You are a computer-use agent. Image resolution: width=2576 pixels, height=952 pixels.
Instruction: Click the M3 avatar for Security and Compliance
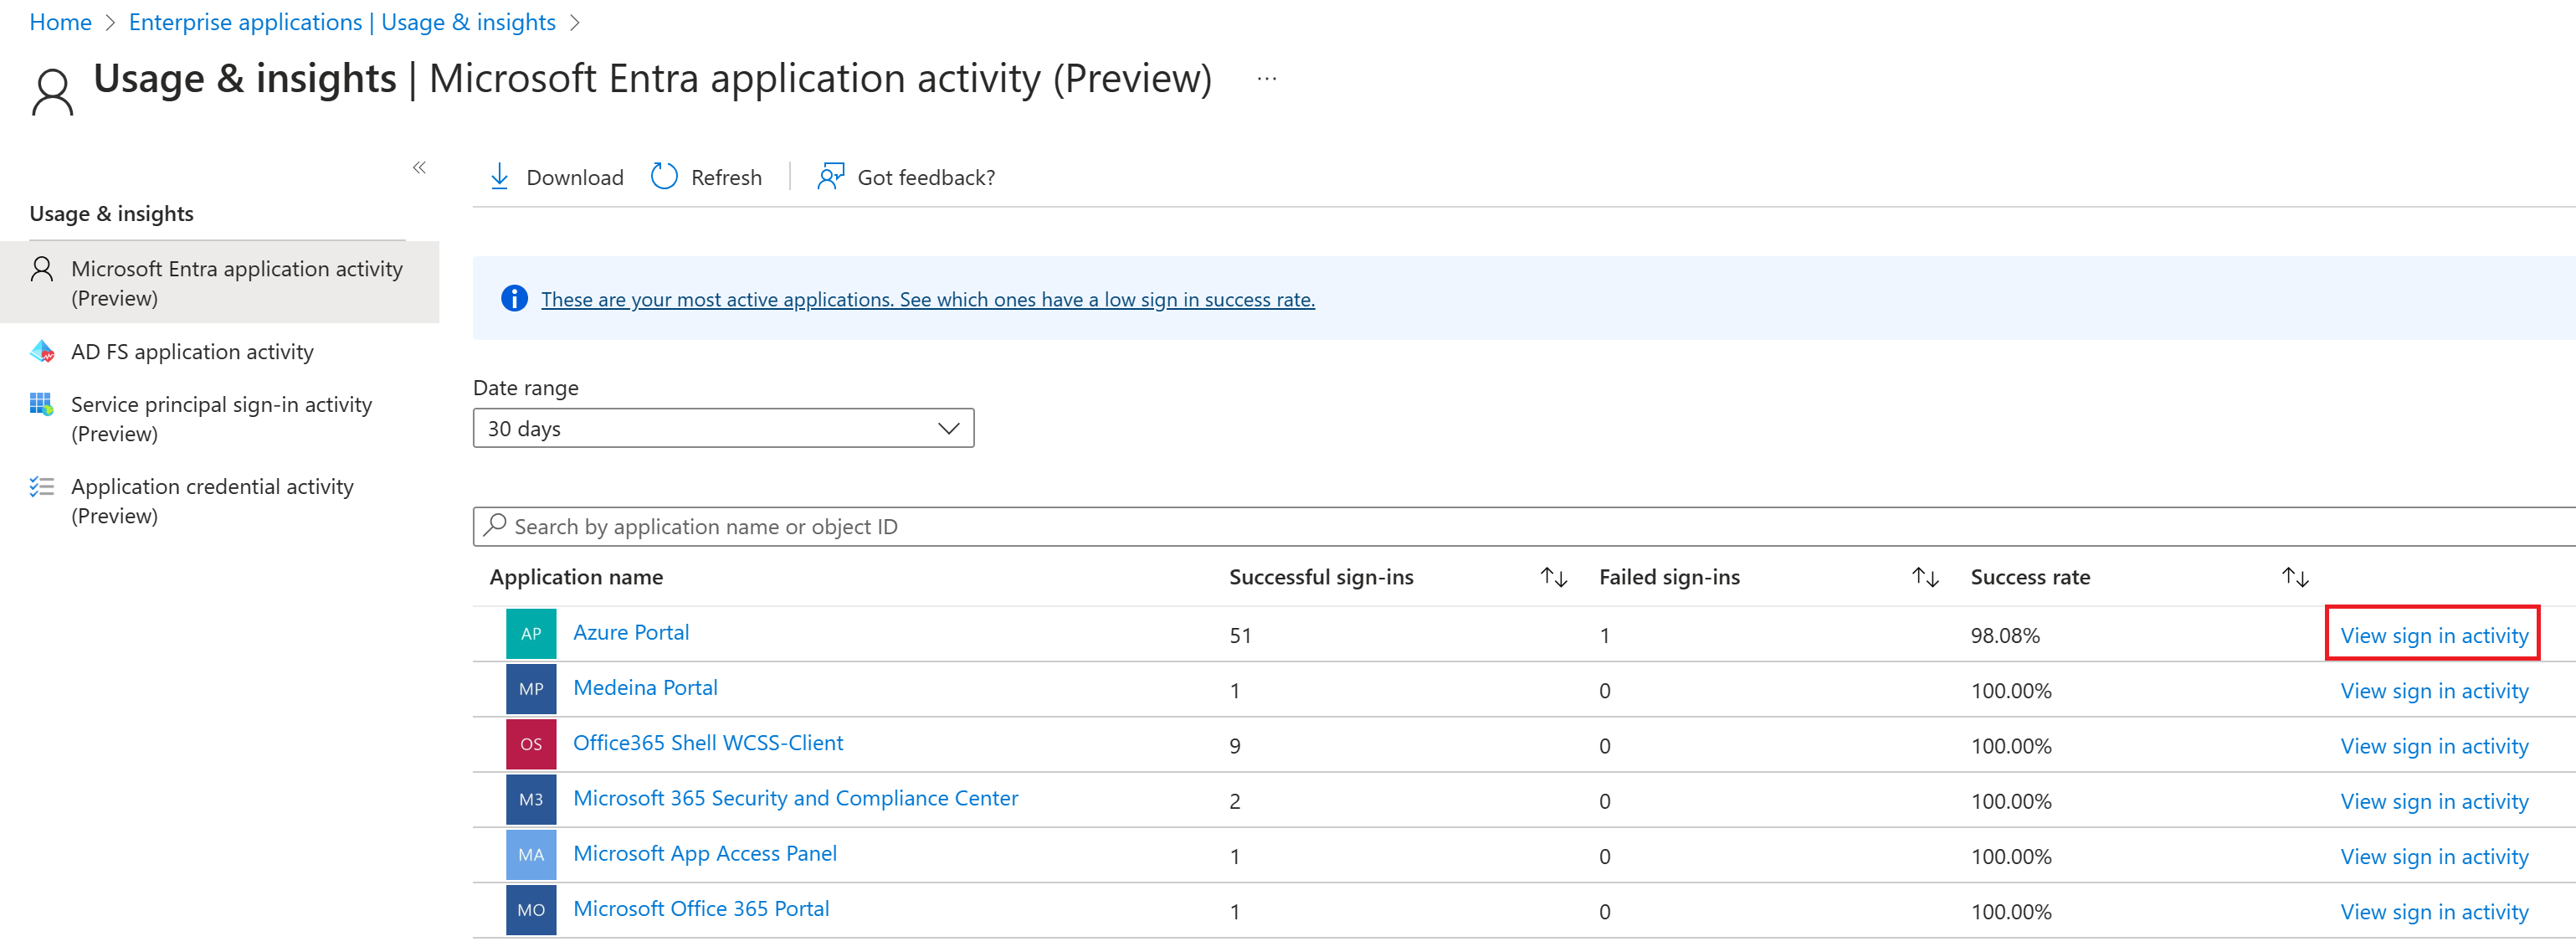[531, 800]
